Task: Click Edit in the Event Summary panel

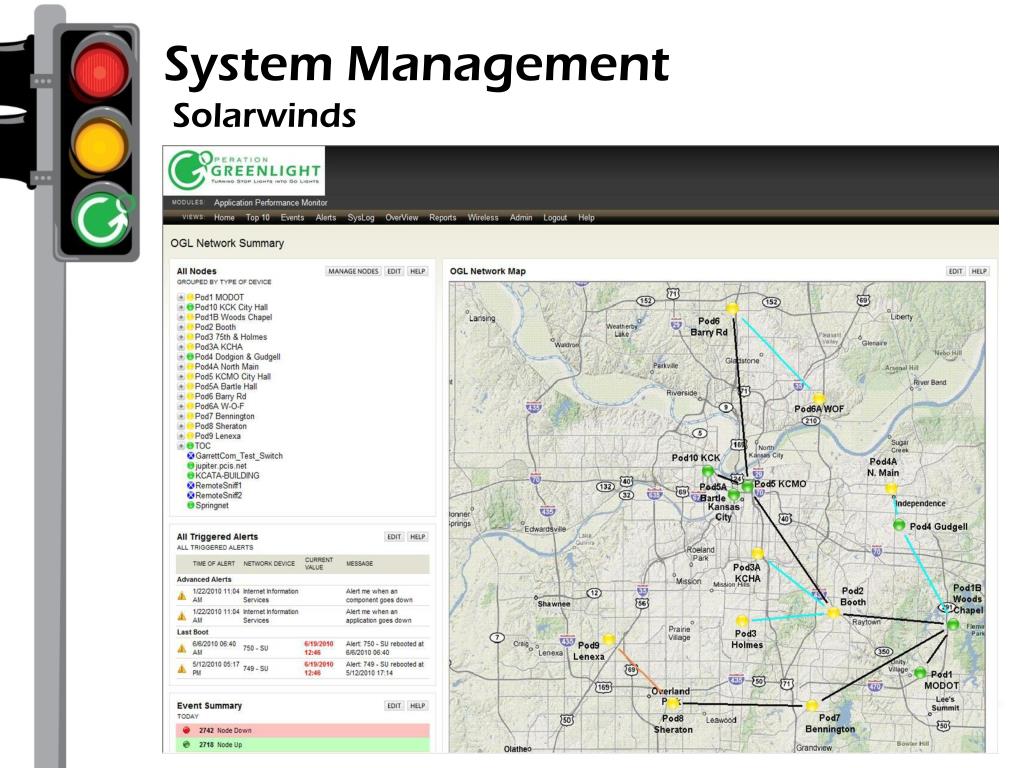Action: [x=394, y=706]
